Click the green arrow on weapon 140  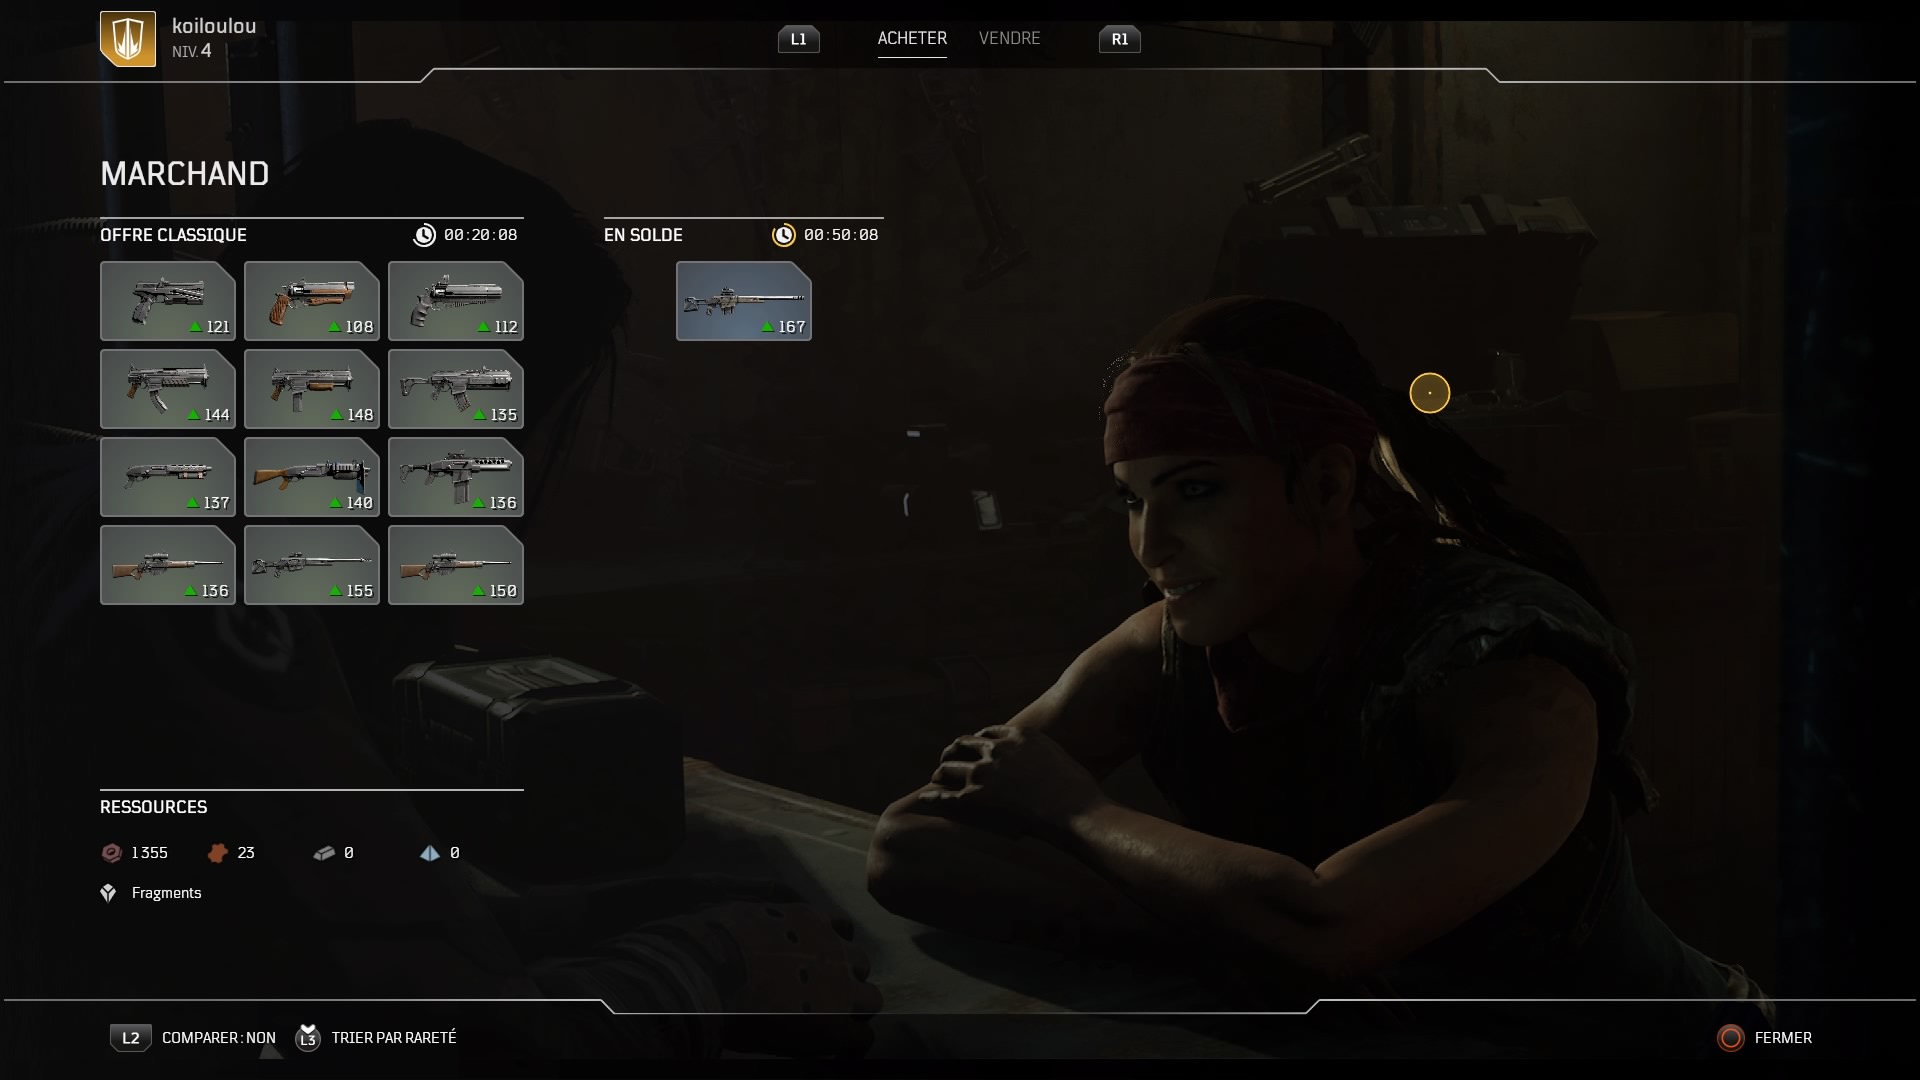tap(336, 503)
